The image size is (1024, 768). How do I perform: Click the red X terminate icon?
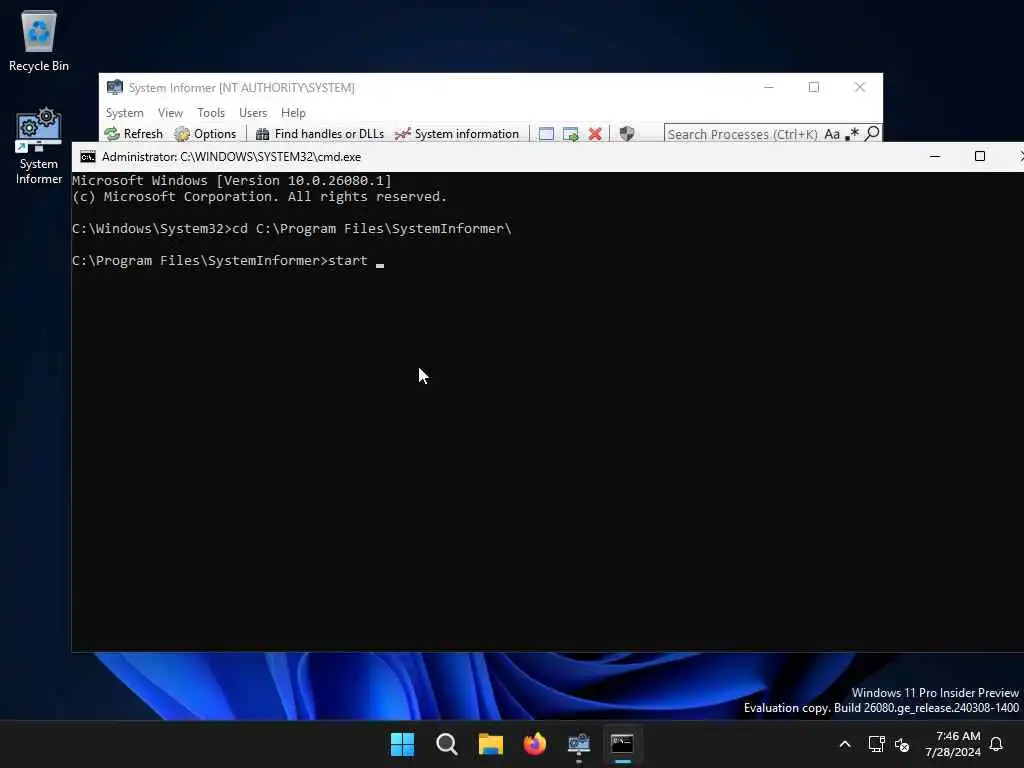point(595,134)
